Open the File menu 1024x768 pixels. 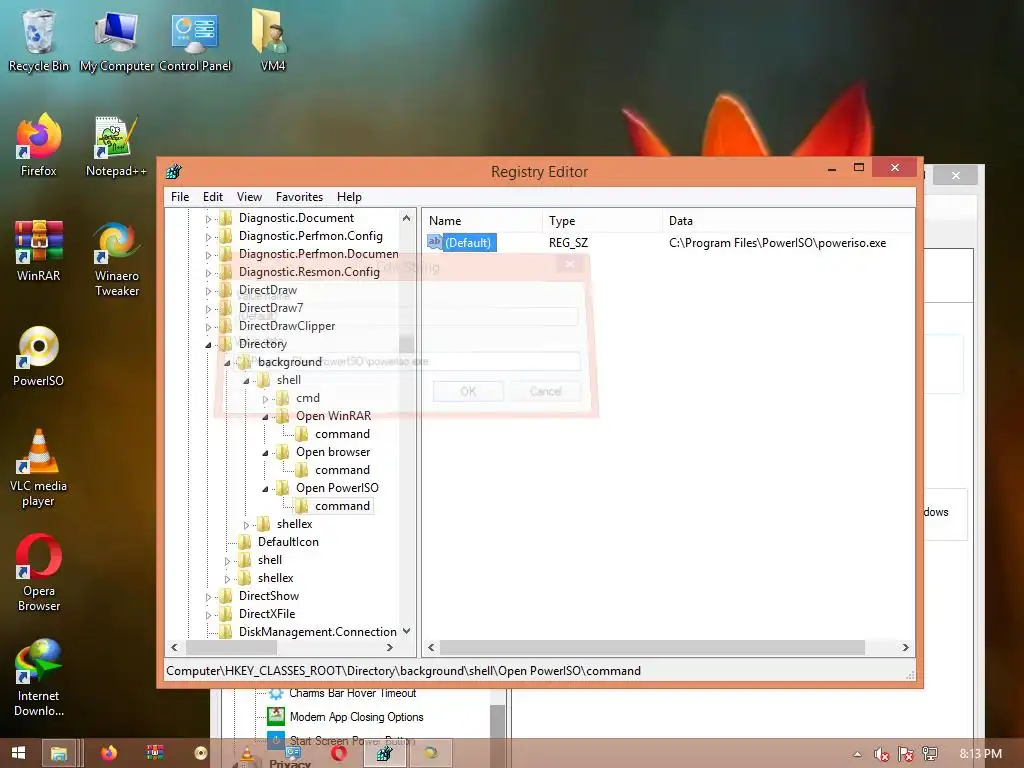pyautogui.click(x=180, y=197)
